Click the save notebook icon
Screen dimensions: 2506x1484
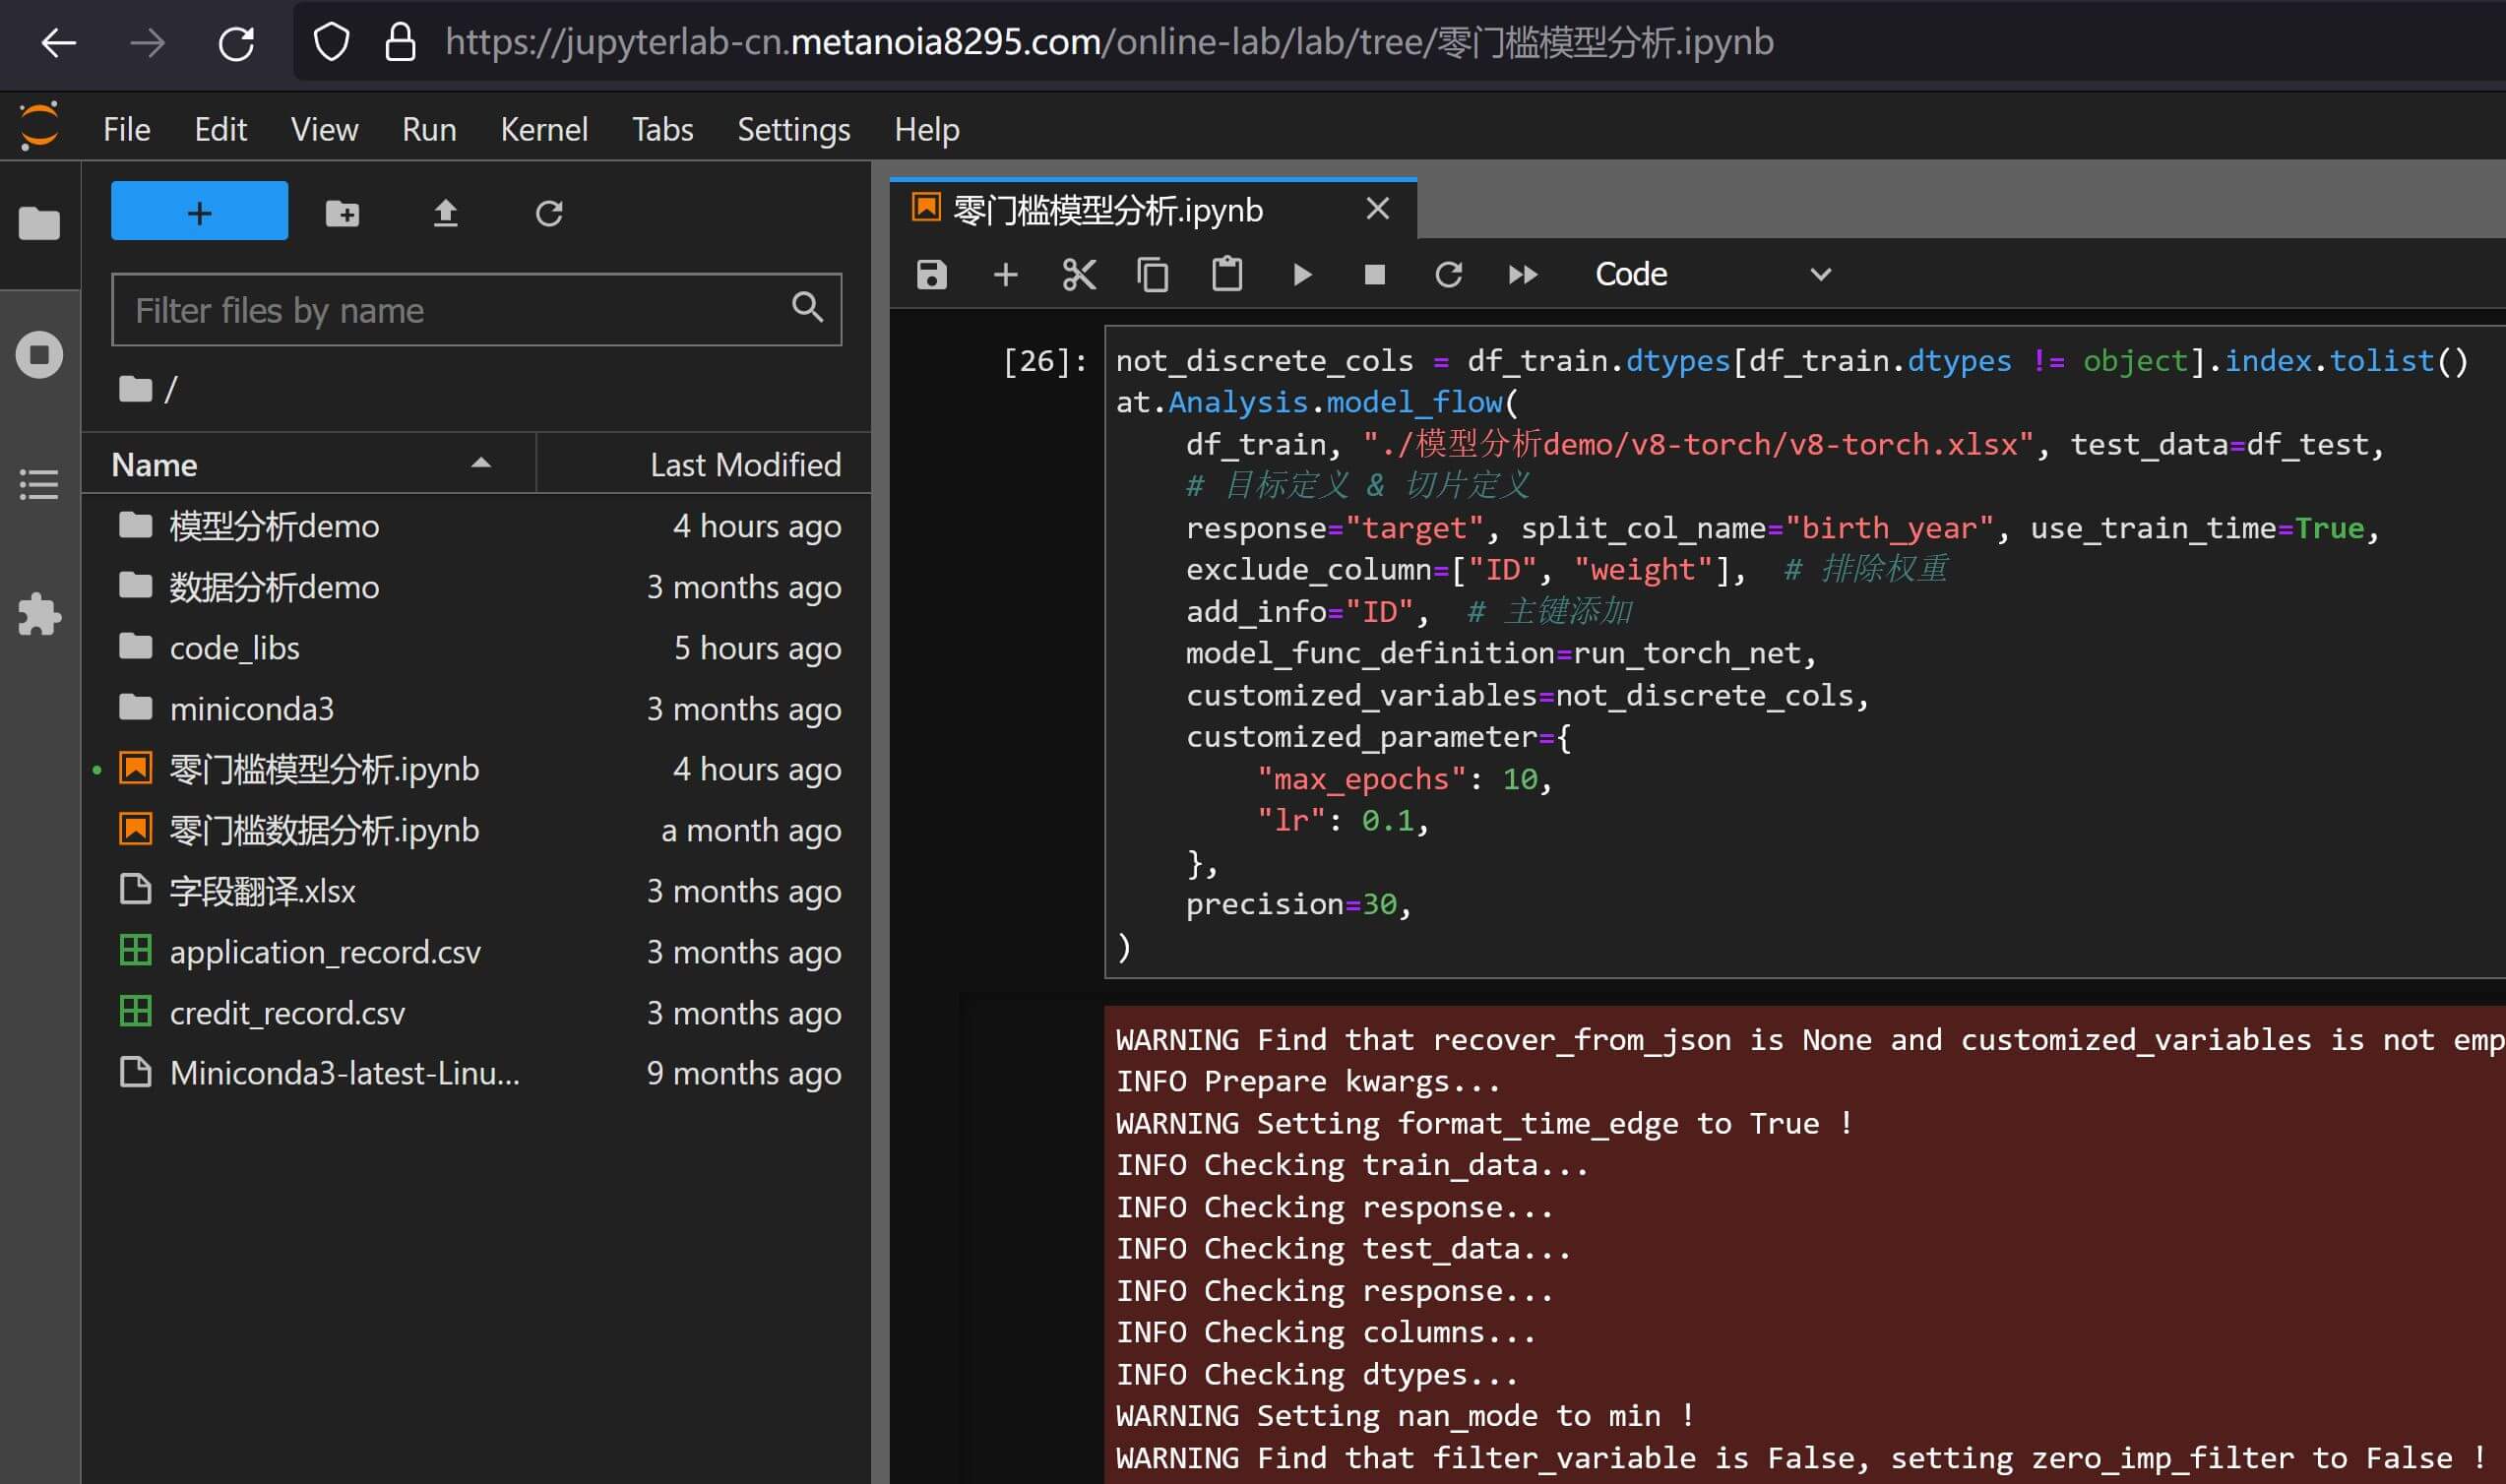tap(931, 274)
